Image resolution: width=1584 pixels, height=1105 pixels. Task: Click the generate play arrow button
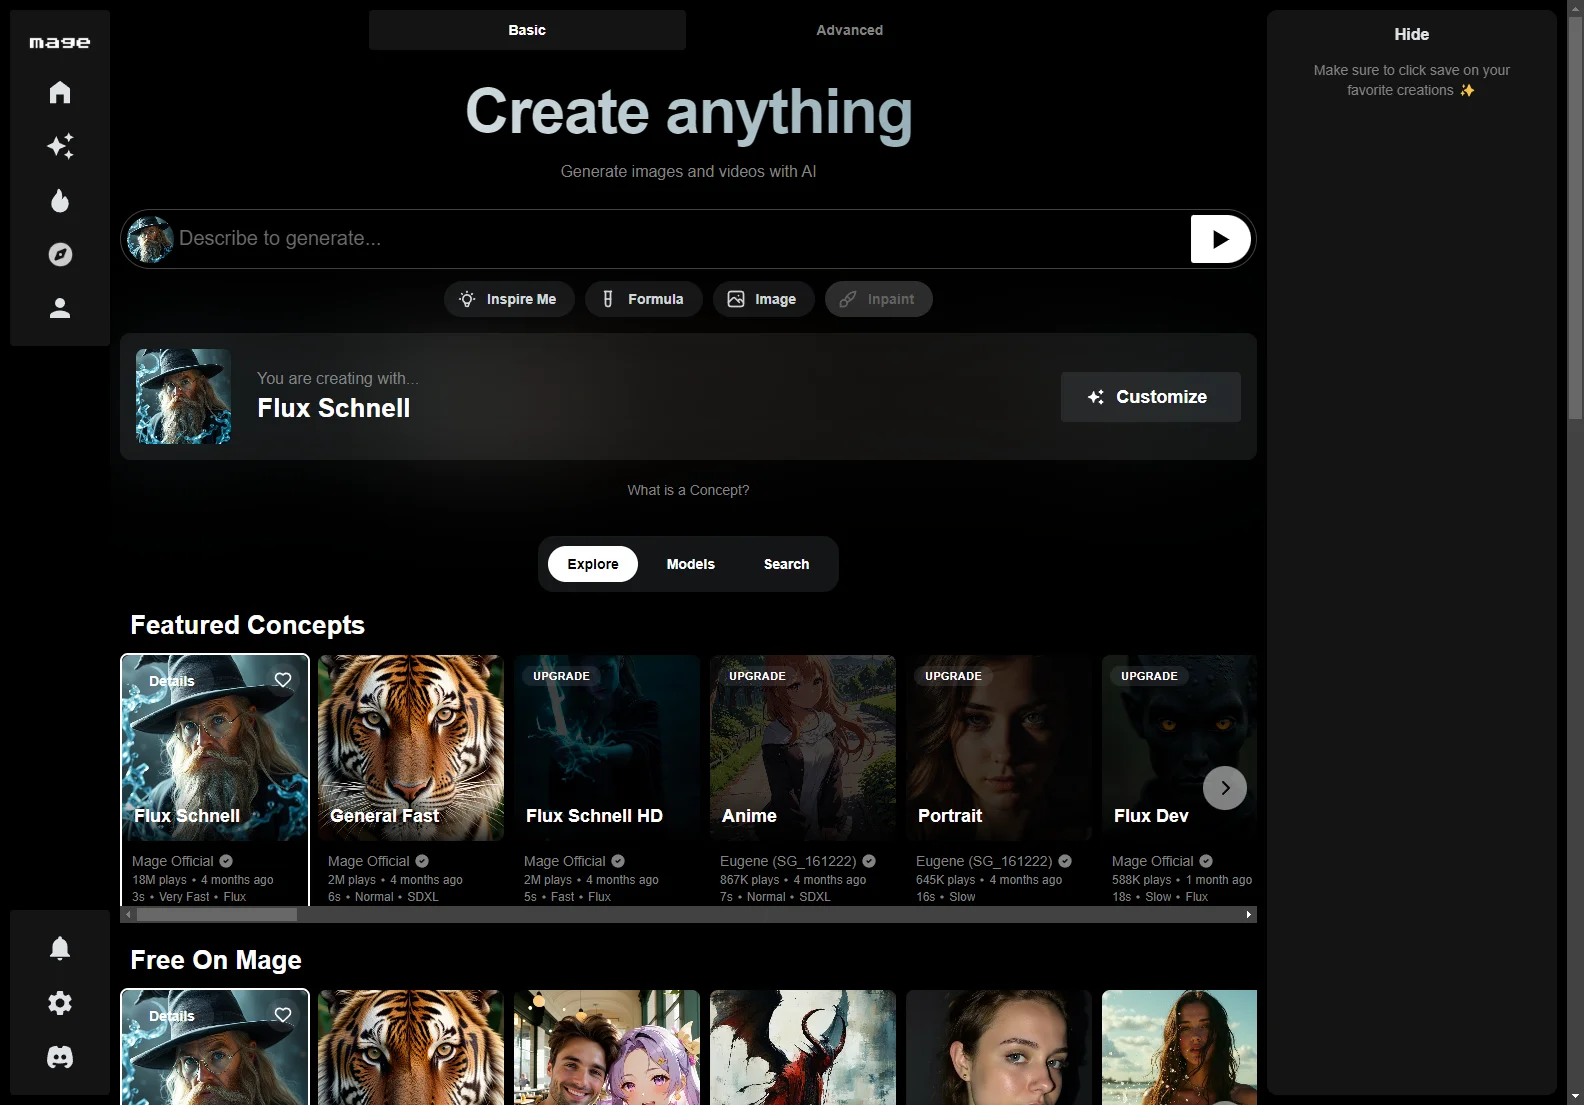point(1220,239)
